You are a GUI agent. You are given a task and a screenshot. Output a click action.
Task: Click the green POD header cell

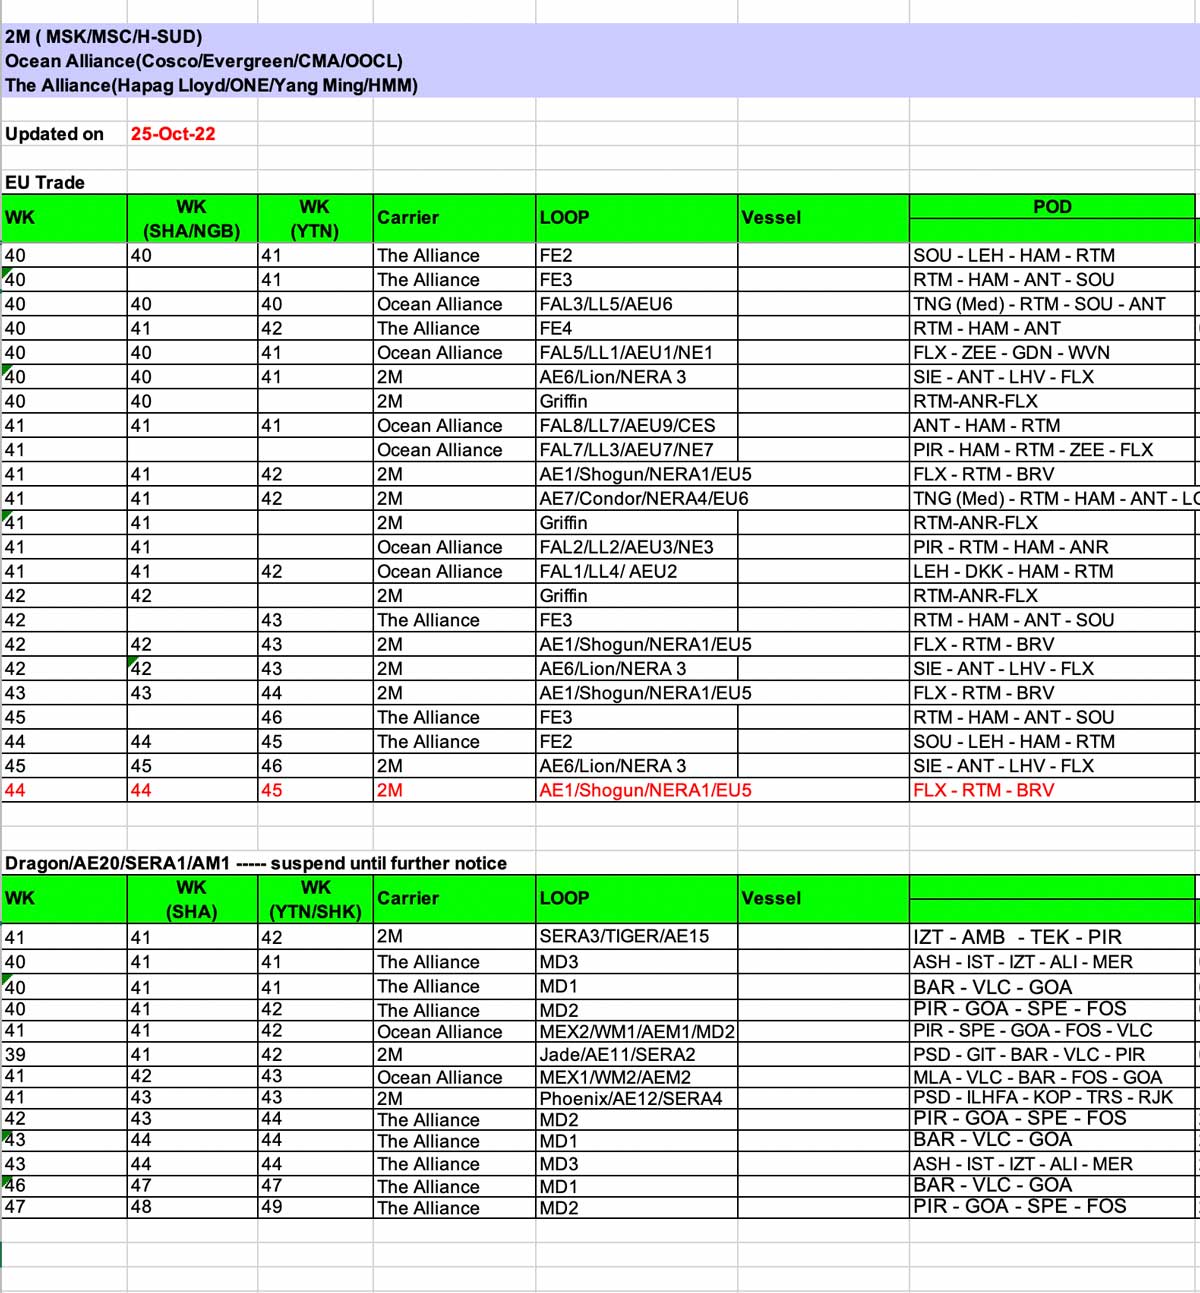[x=1051, y=207]
